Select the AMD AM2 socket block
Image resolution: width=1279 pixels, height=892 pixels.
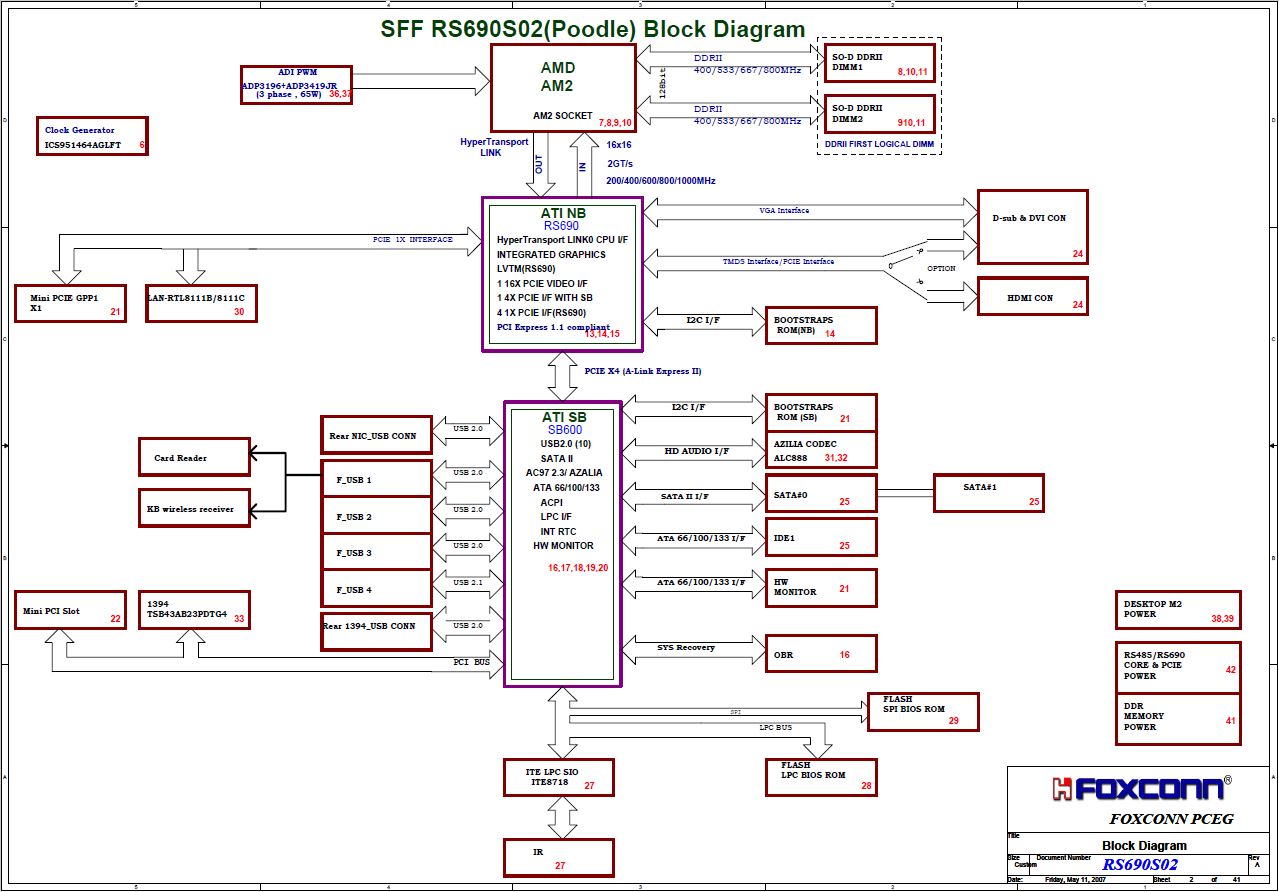tap(563, 87)
